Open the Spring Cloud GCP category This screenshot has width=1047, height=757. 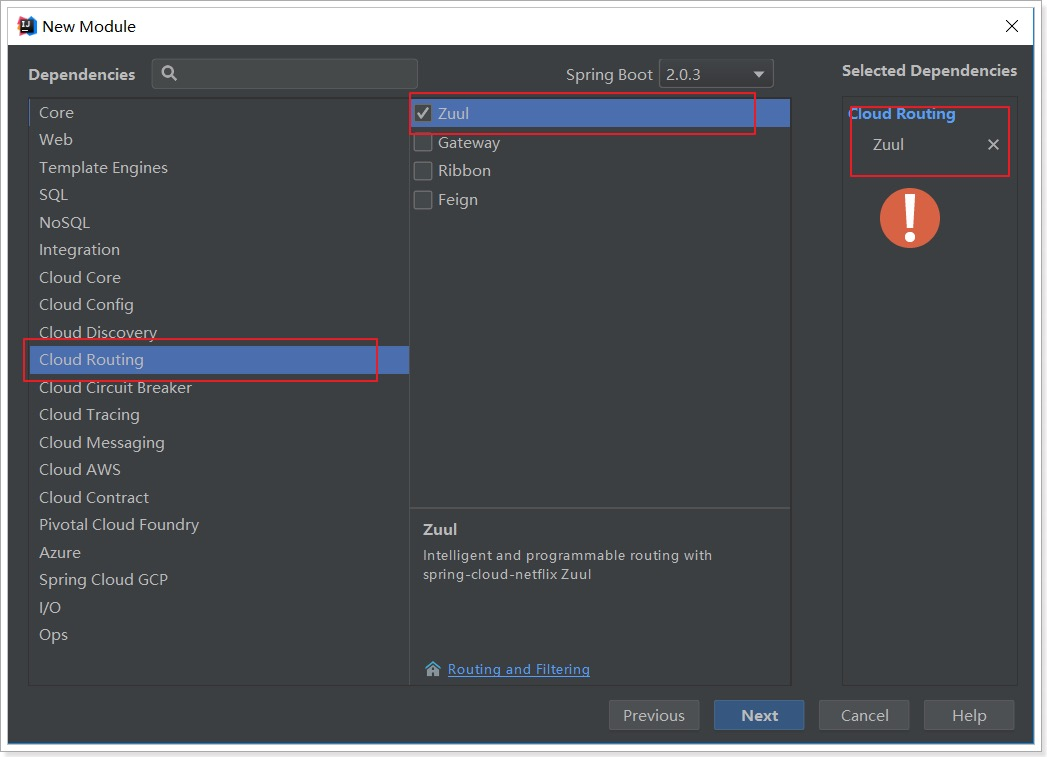pyautogui.click(x=219, y=580)
